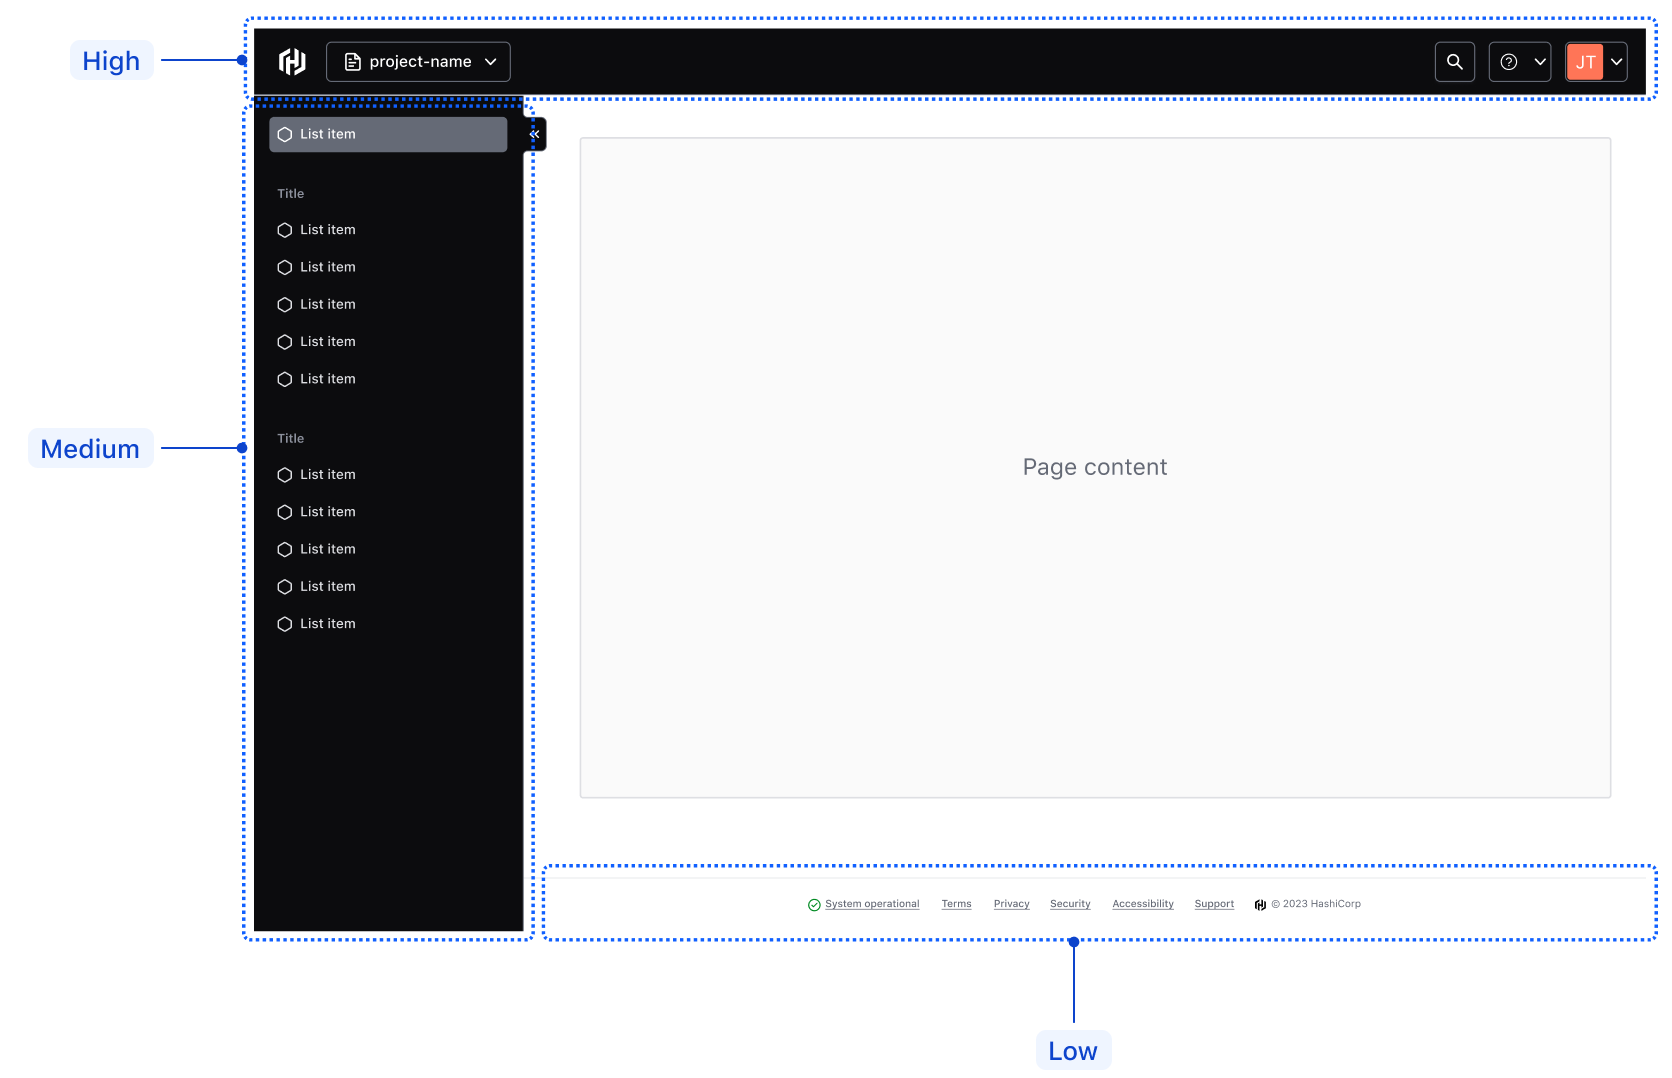
Task: Collapse the sidebar with the double chevron
Action: pos(535,134)
